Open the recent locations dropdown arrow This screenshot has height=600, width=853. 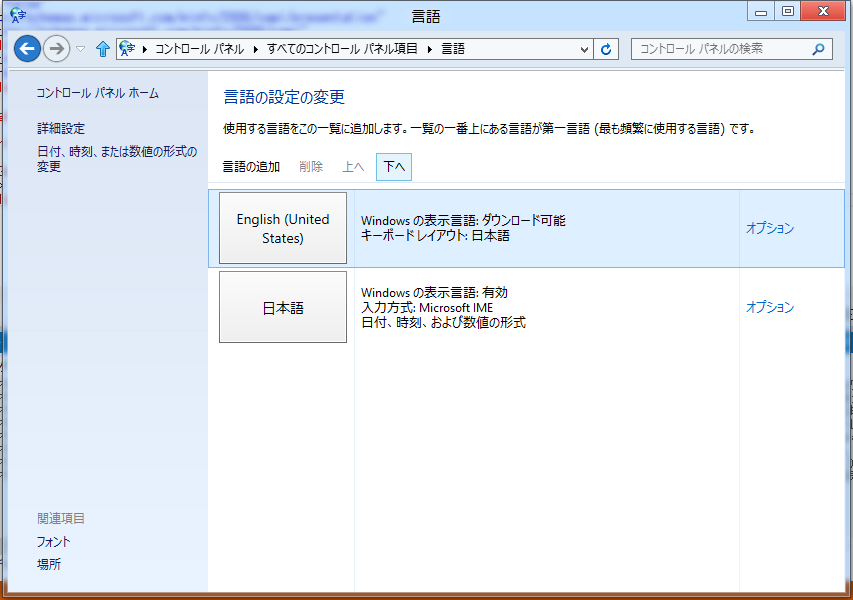coord(81,49)
